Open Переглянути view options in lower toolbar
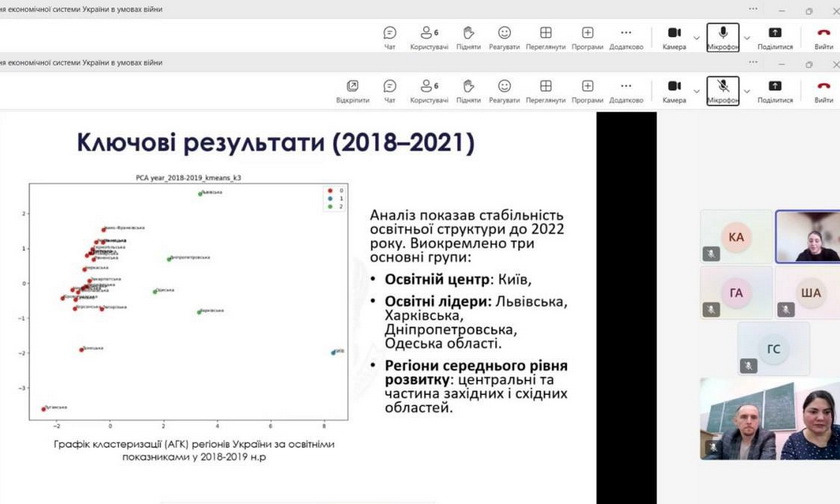840x504 pixels. tap(546, 88)
